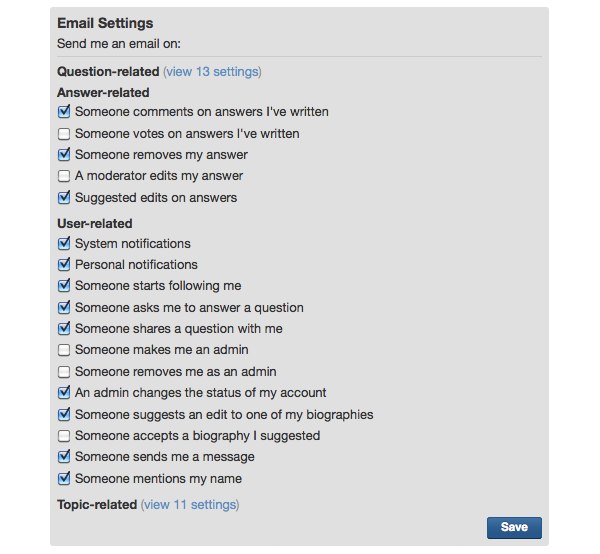Uncheck 'Someone removes my answer' option
This screenshot has width=600, height=554.
tap(65, 155)
